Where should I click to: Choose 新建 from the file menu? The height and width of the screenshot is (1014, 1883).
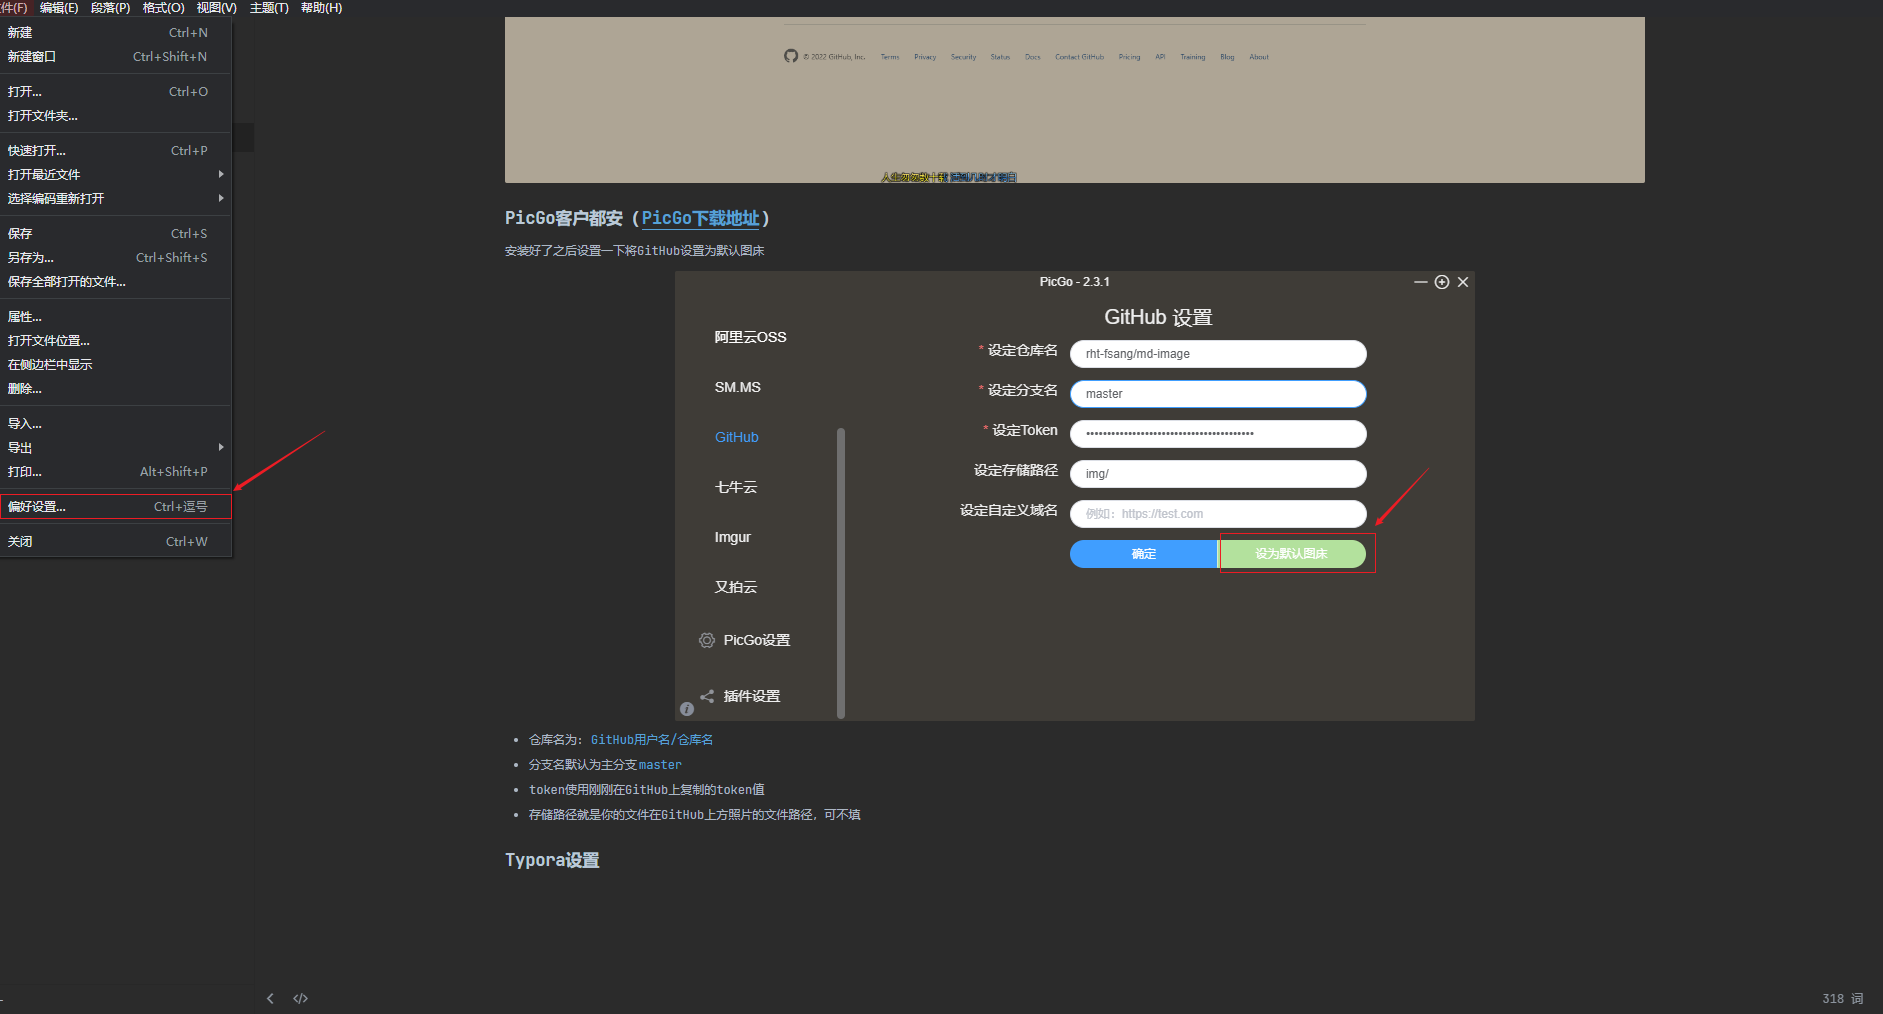(115, 33)
